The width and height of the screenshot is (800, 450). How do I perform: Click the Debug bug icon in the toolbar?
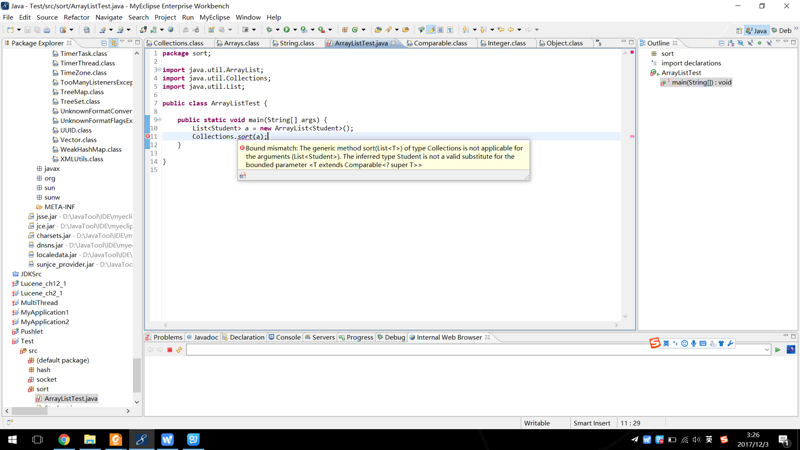[269, 30]
